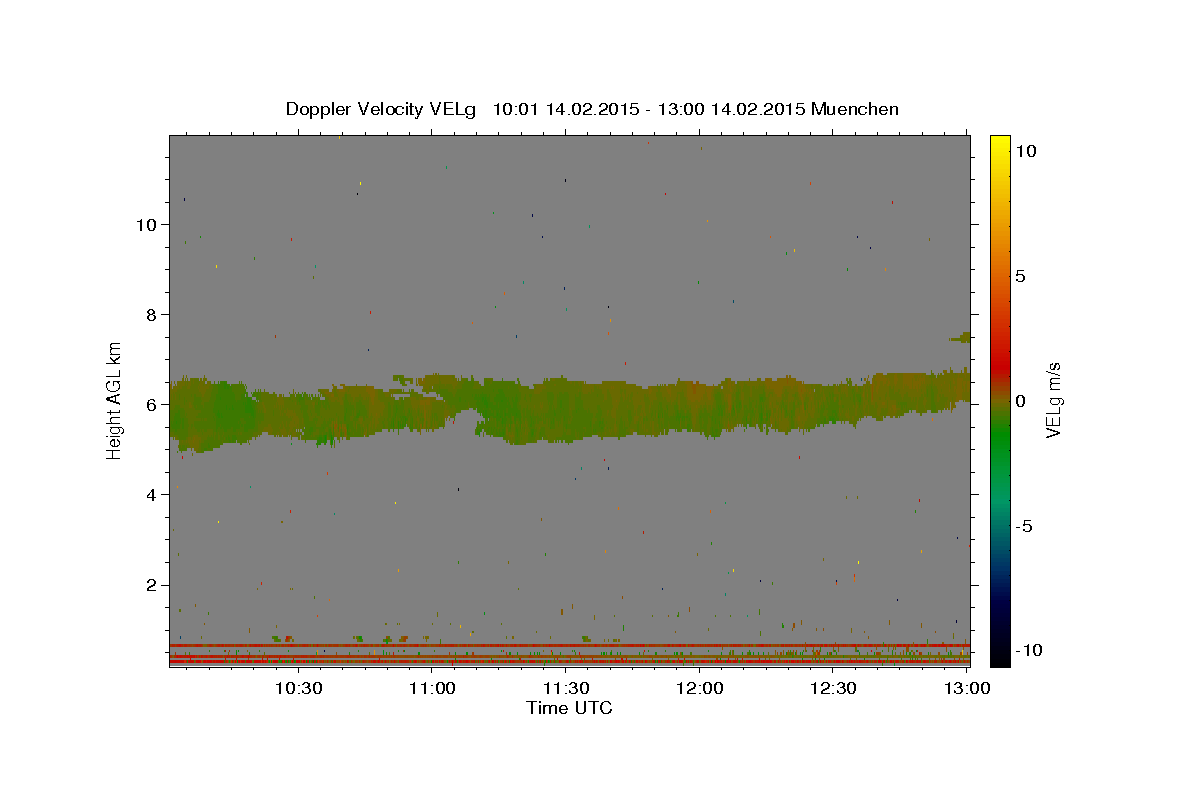Viewport: 1200px width, 800px height.
Task: Click the 'Time UTC' axis label
Action: (x=569, y=708)
